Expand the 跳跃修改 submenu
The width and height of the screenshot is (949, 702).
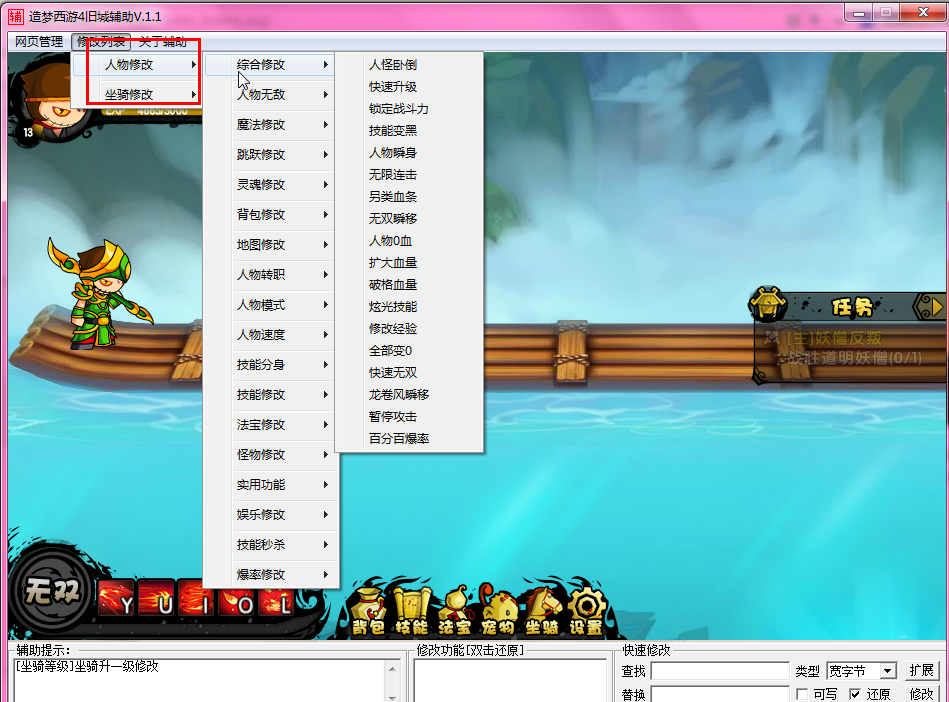270,155
